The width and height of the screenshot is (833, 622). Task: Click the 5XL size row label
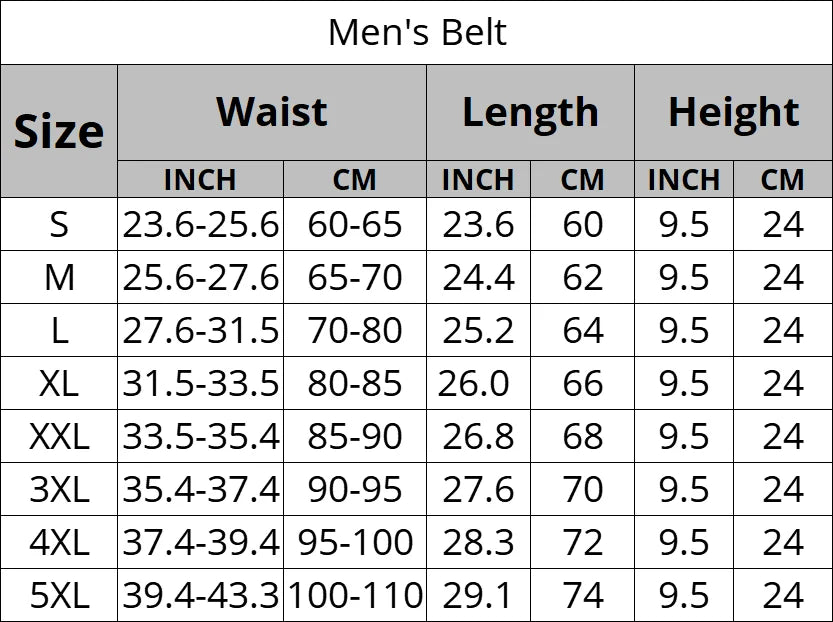[x=59, y=596]
